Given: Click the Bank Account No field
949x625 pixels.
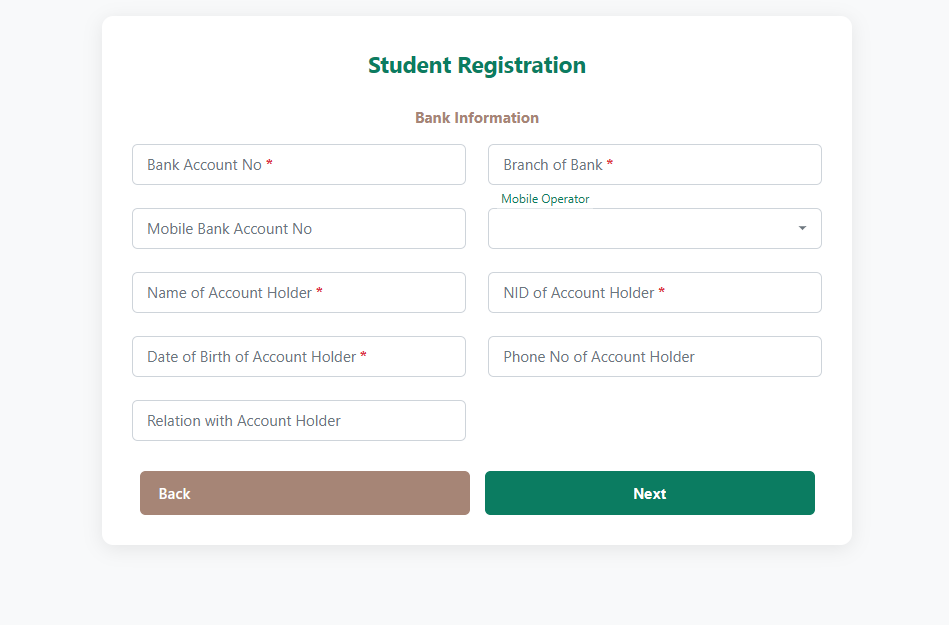Looking at the screenshot, I should tap(298, 165).
